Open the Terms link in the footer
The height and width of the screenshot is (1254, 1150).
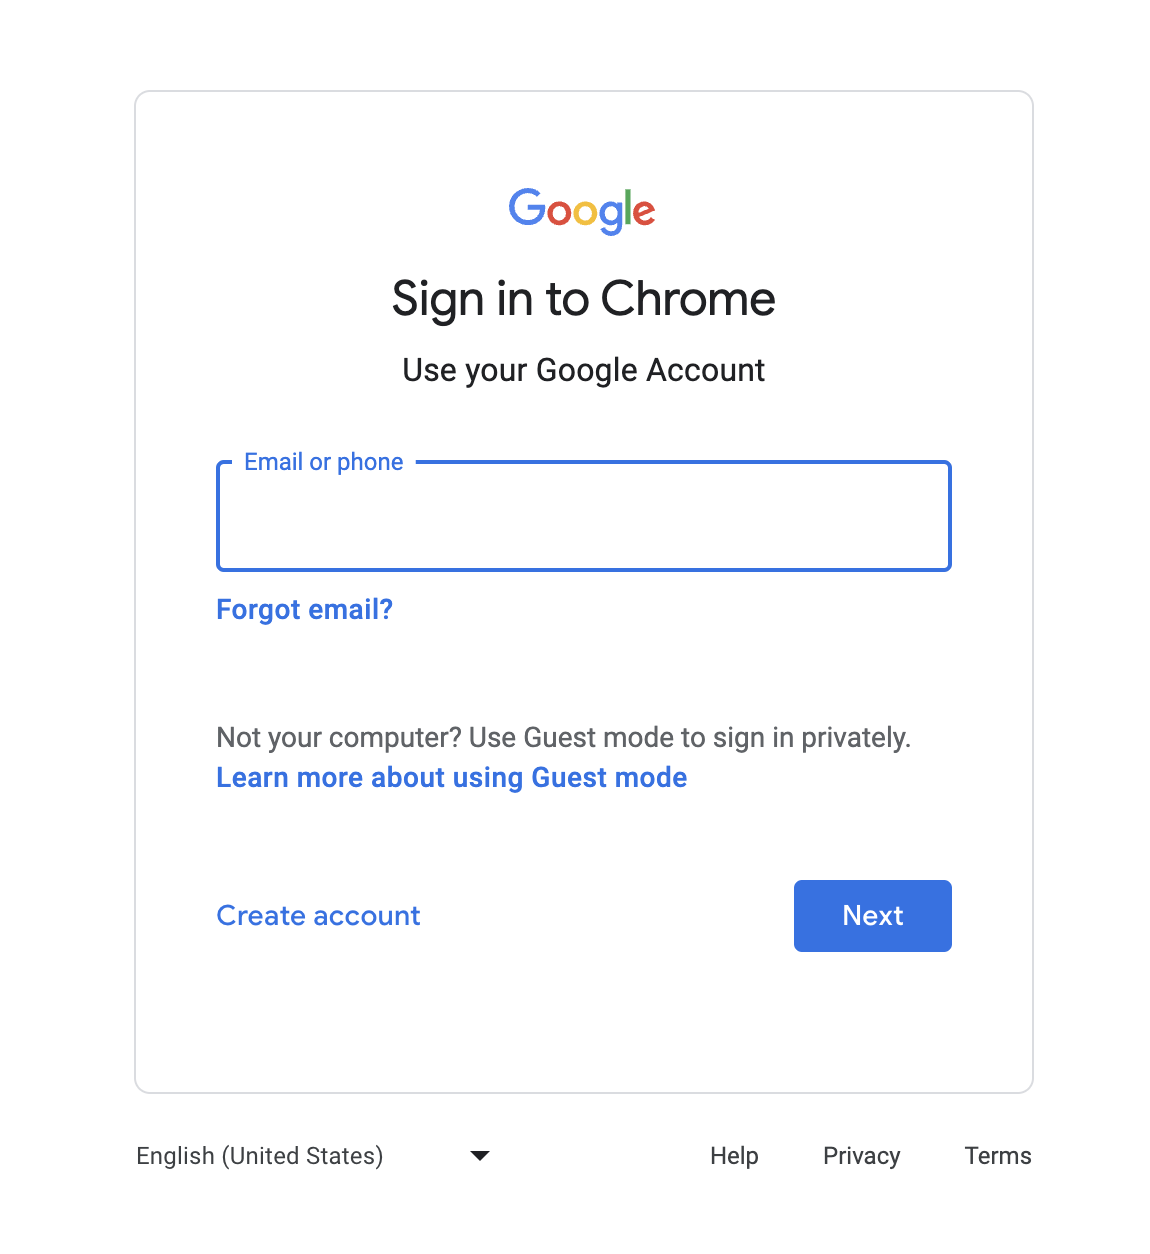tap(997, 1156)
